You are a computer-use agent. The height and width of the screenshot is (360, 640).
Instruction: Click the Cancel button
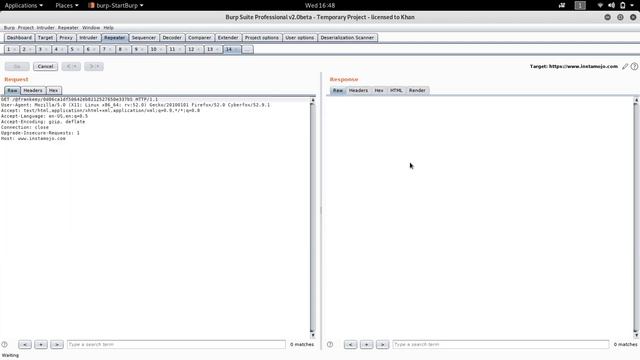[45, 66]
